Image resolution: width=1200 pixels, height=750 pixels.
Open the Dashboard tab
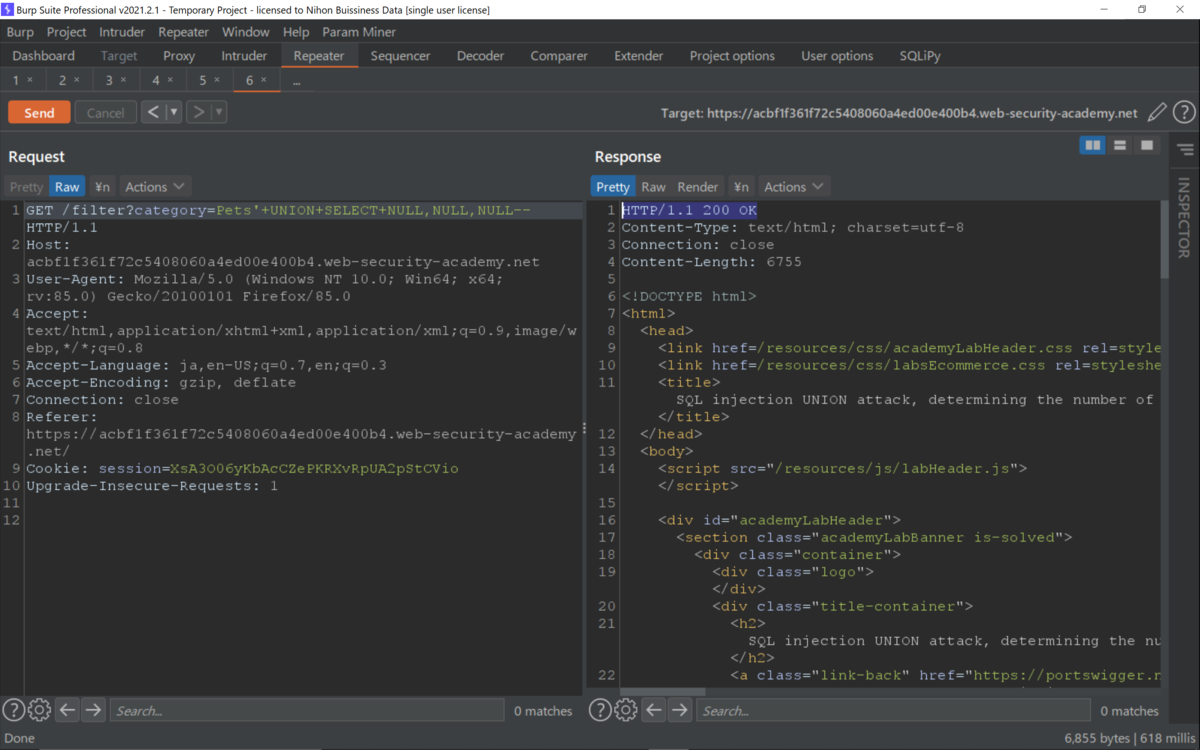click(44, 56)
